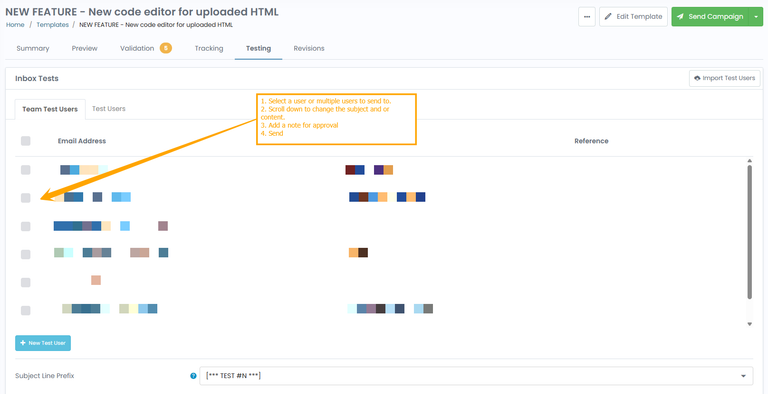Click the Import Test Users button

coord(724,78)
